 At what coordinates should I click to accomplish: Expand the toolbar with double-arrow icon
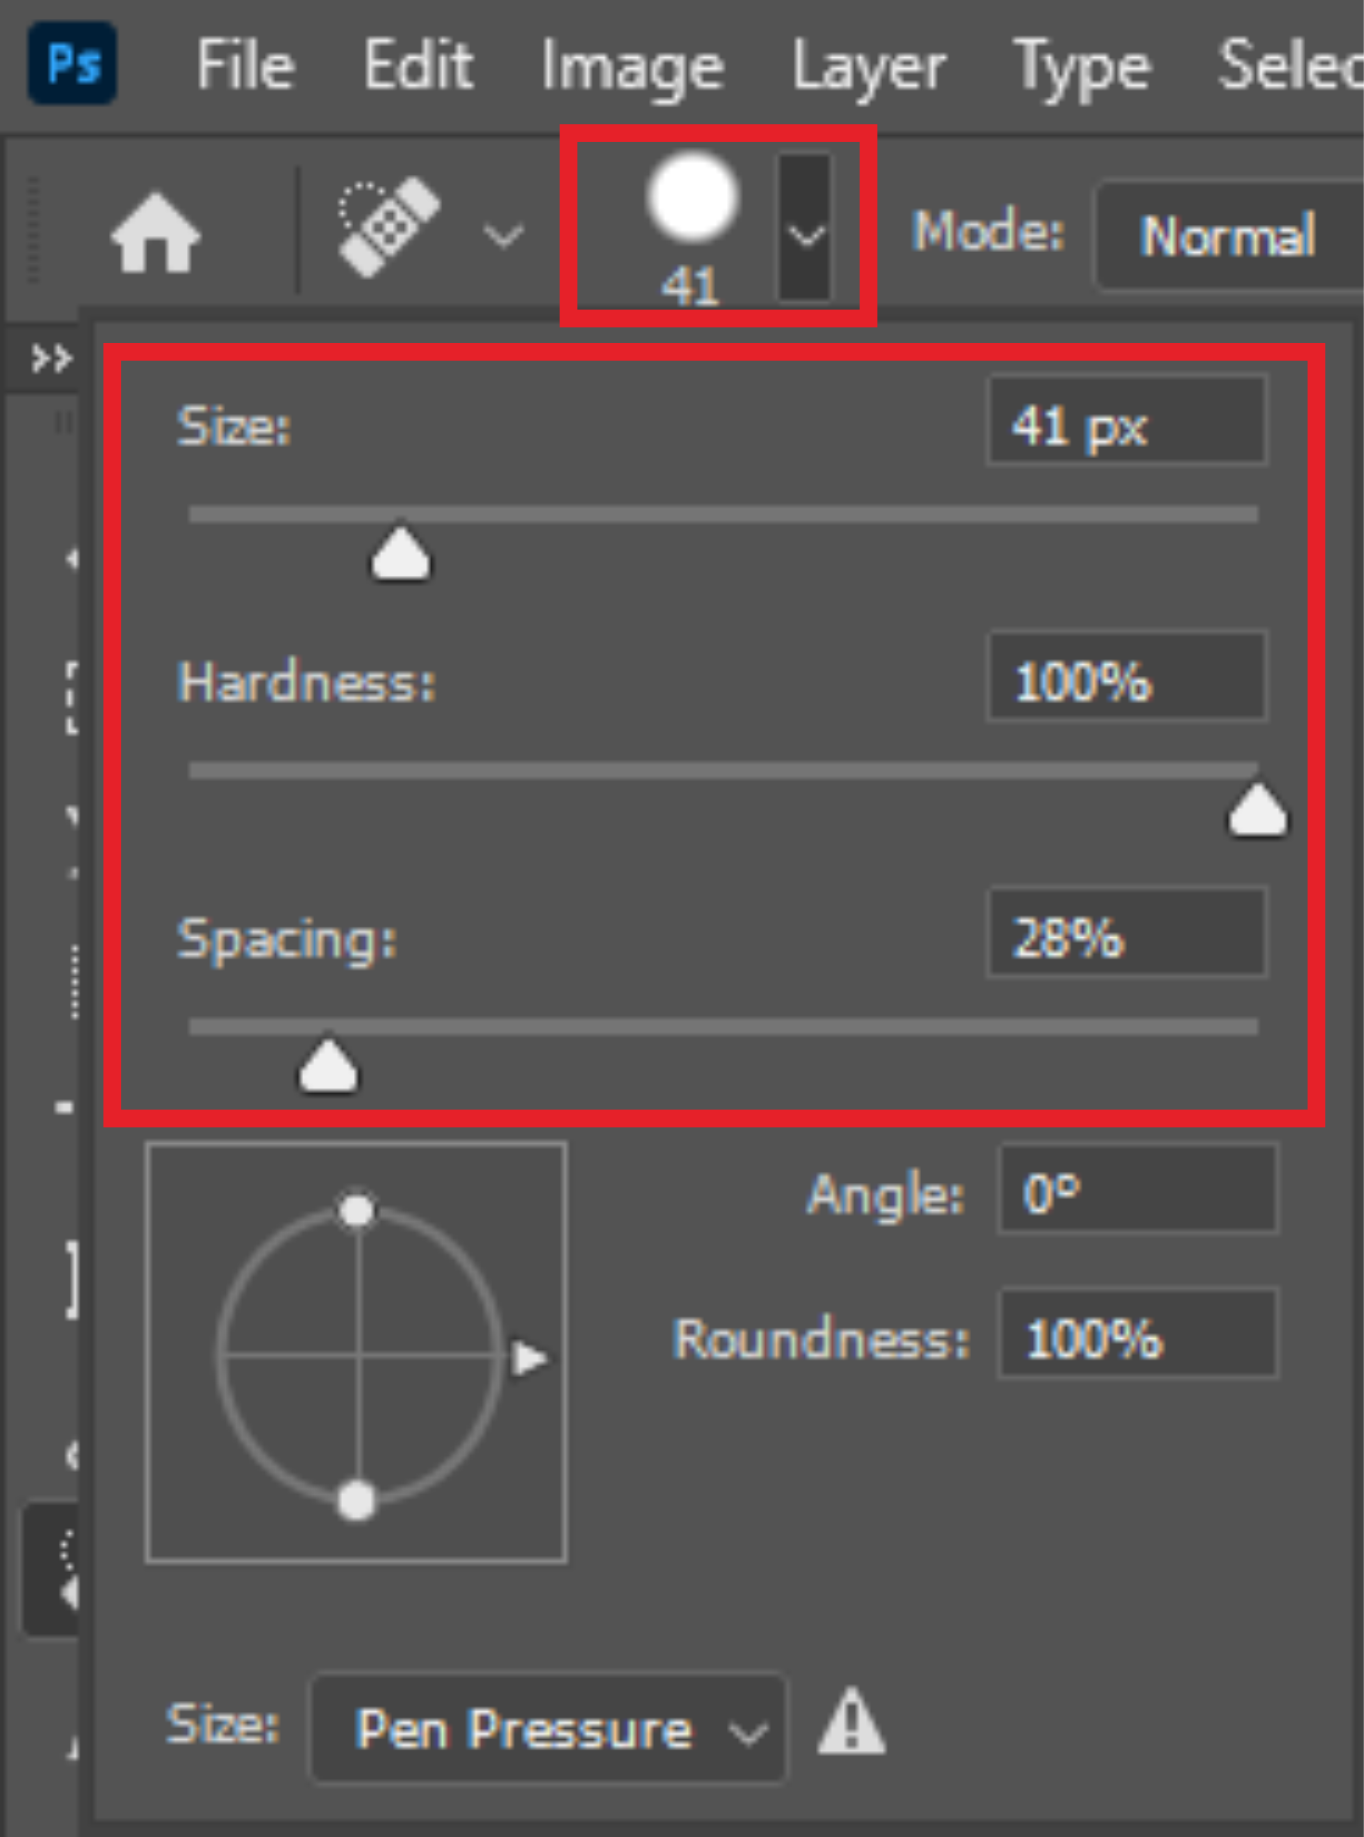pyautogui.click(x=51, y=357)
